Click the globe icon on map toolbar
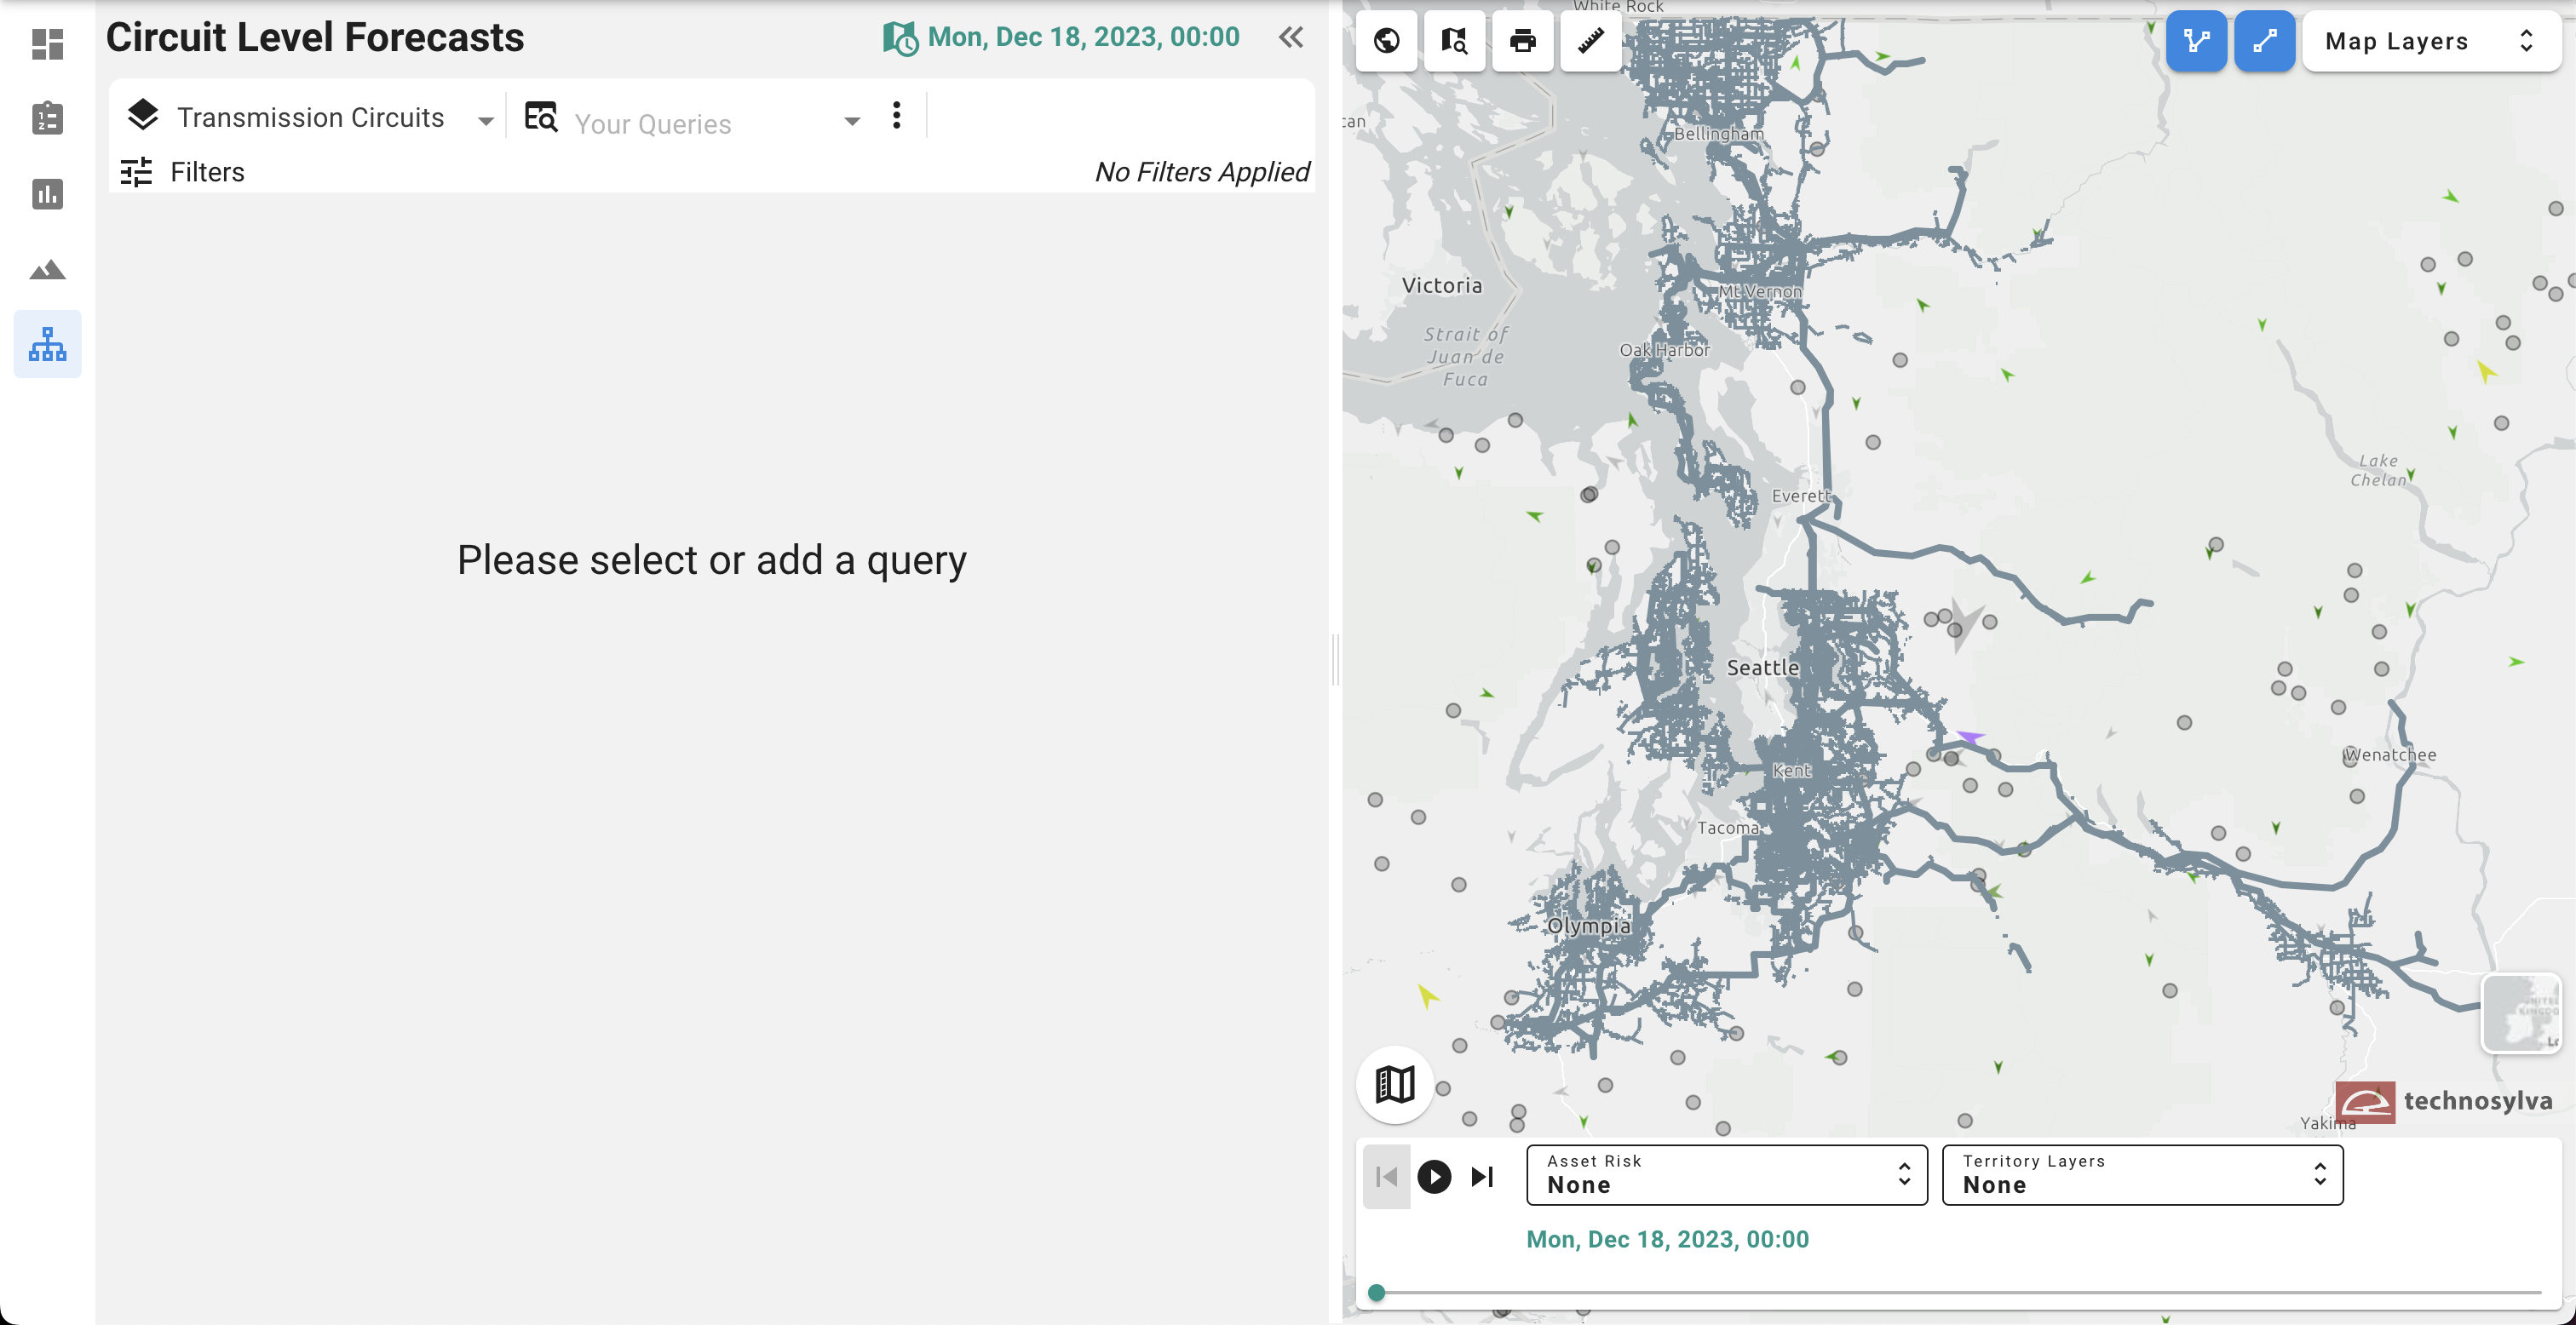This screenshot has width=2576, height=1325. click(x=1386, y=41)
